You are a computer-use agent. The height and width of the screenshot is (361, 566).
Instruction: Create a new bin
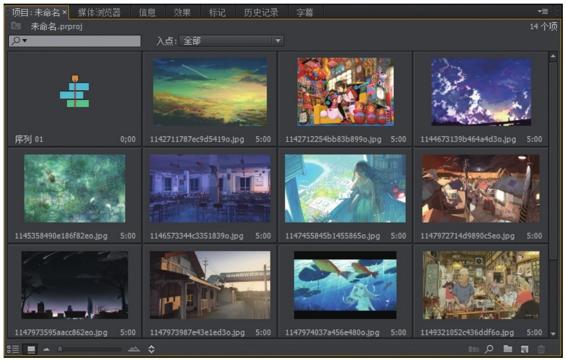pos(508,349)
